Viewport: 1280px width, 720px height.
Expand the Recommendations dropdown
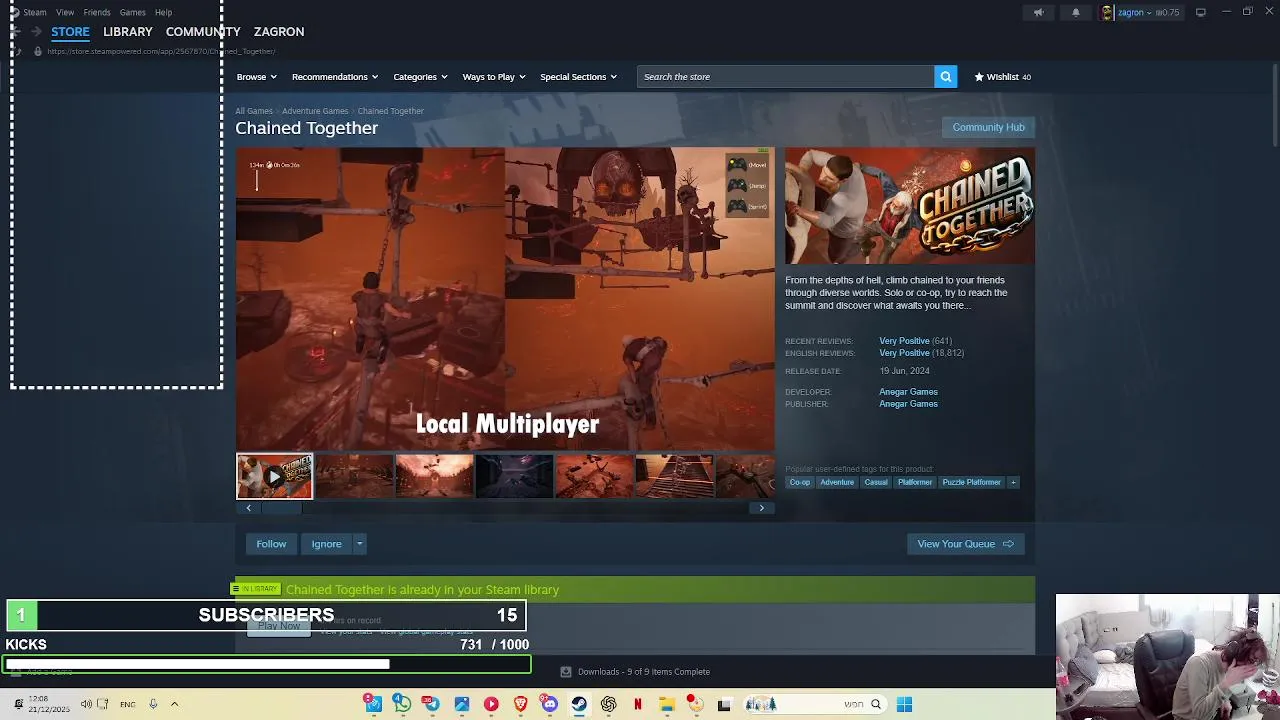tap(335, 77)
